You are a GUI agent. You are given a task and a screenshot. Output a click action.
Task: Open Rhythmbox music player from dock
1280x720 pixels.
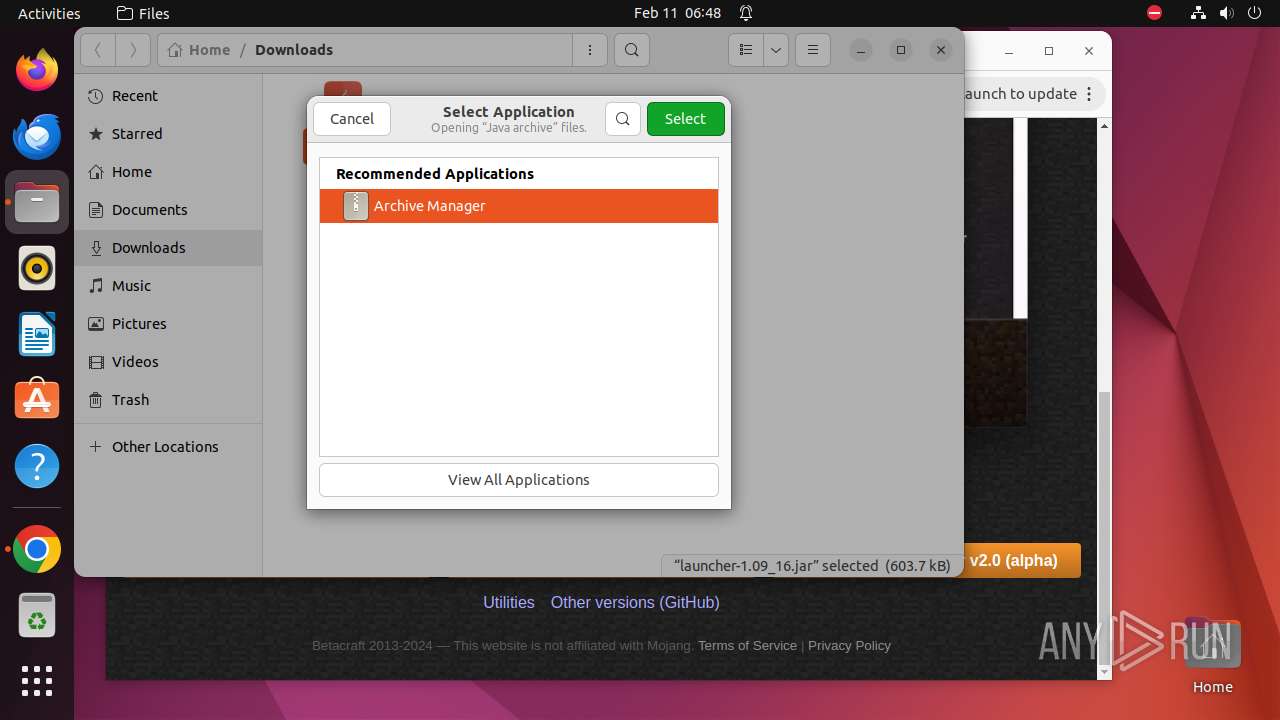(37, 269)
